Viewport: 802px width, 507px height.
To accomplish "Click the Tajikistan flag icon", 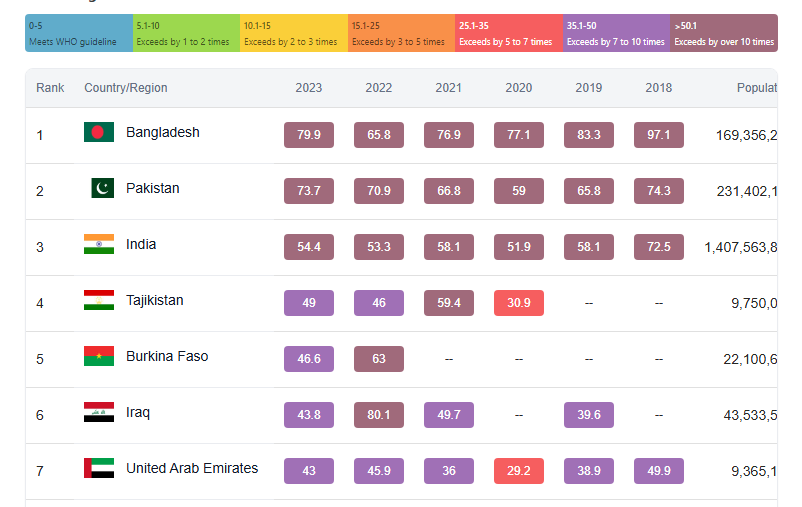I will (99, 301).
